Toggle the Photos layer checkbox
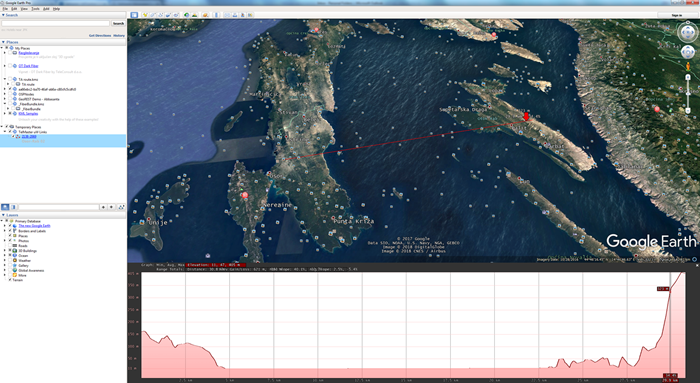This screenshot has height=383, width=700. (10, 241)
